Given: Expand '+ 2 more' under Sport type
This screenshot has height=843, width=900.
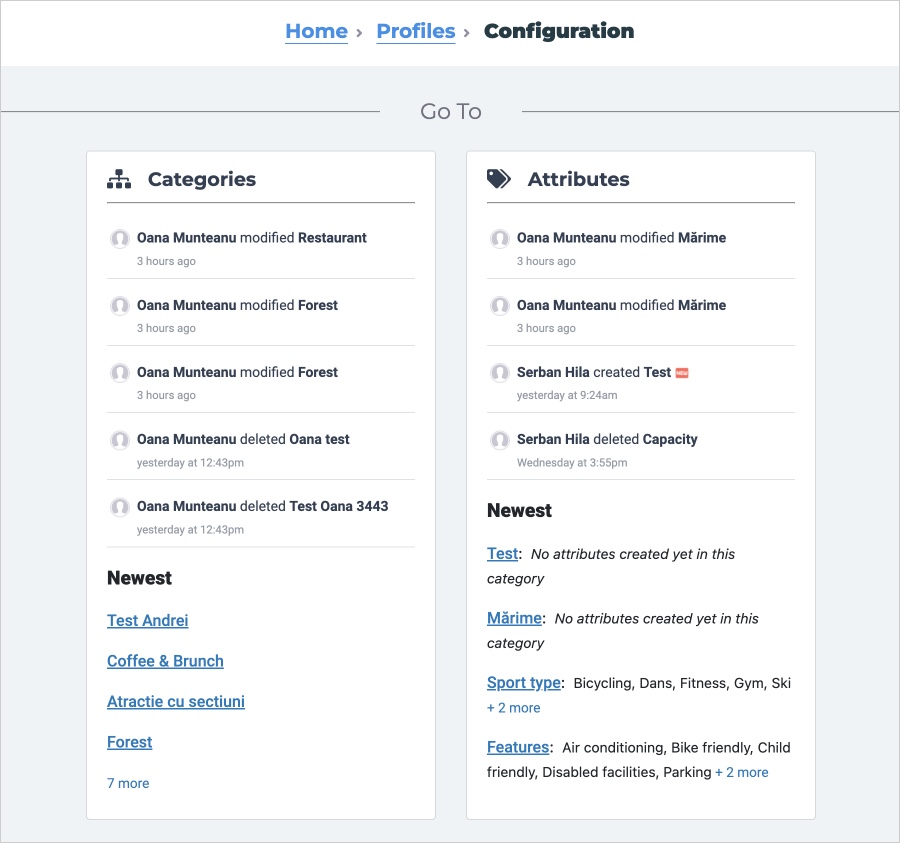Looking at the screenshot, I should point(514,708).
